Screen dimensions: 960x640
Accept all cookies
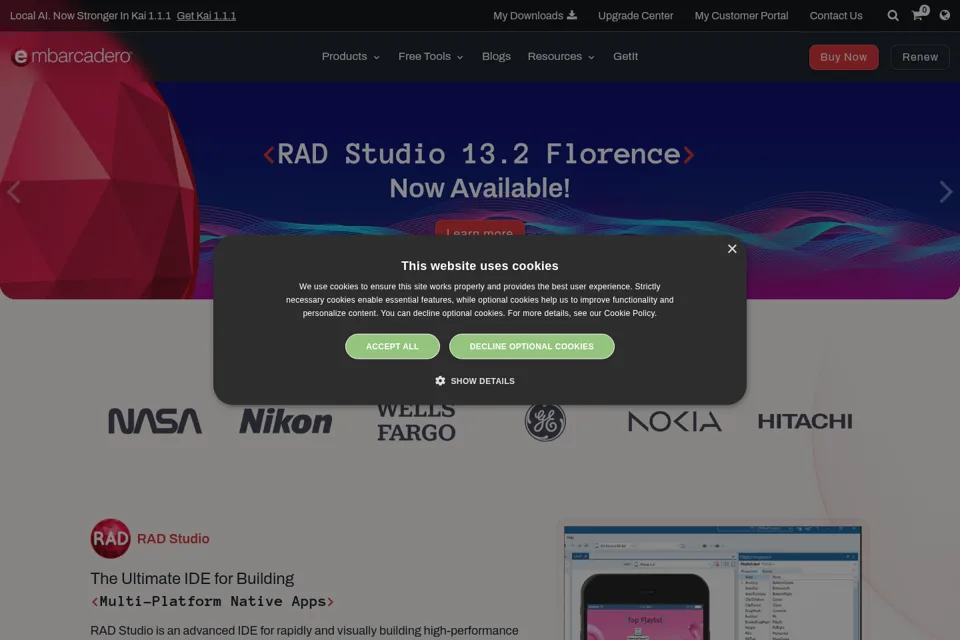[x=392, y=347]
